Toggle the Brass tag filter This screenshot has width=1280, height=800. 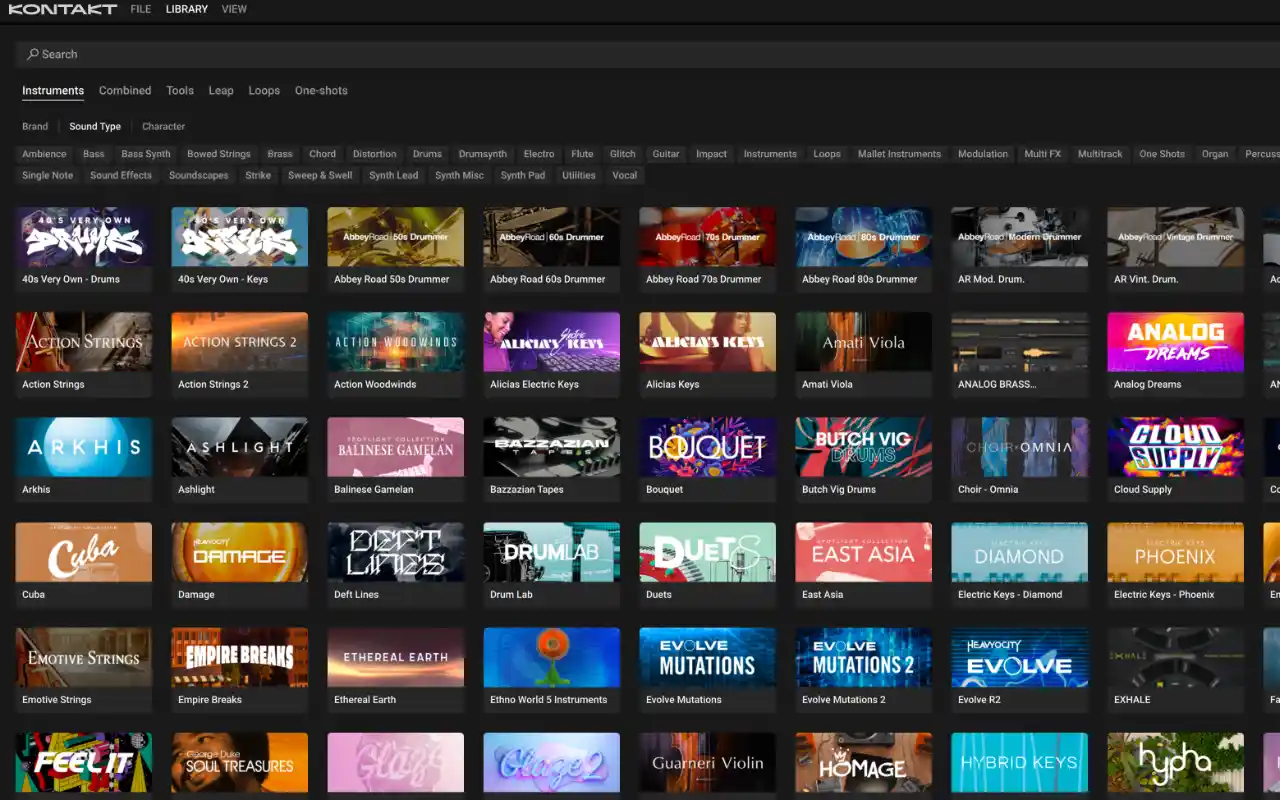pos(280,154)
